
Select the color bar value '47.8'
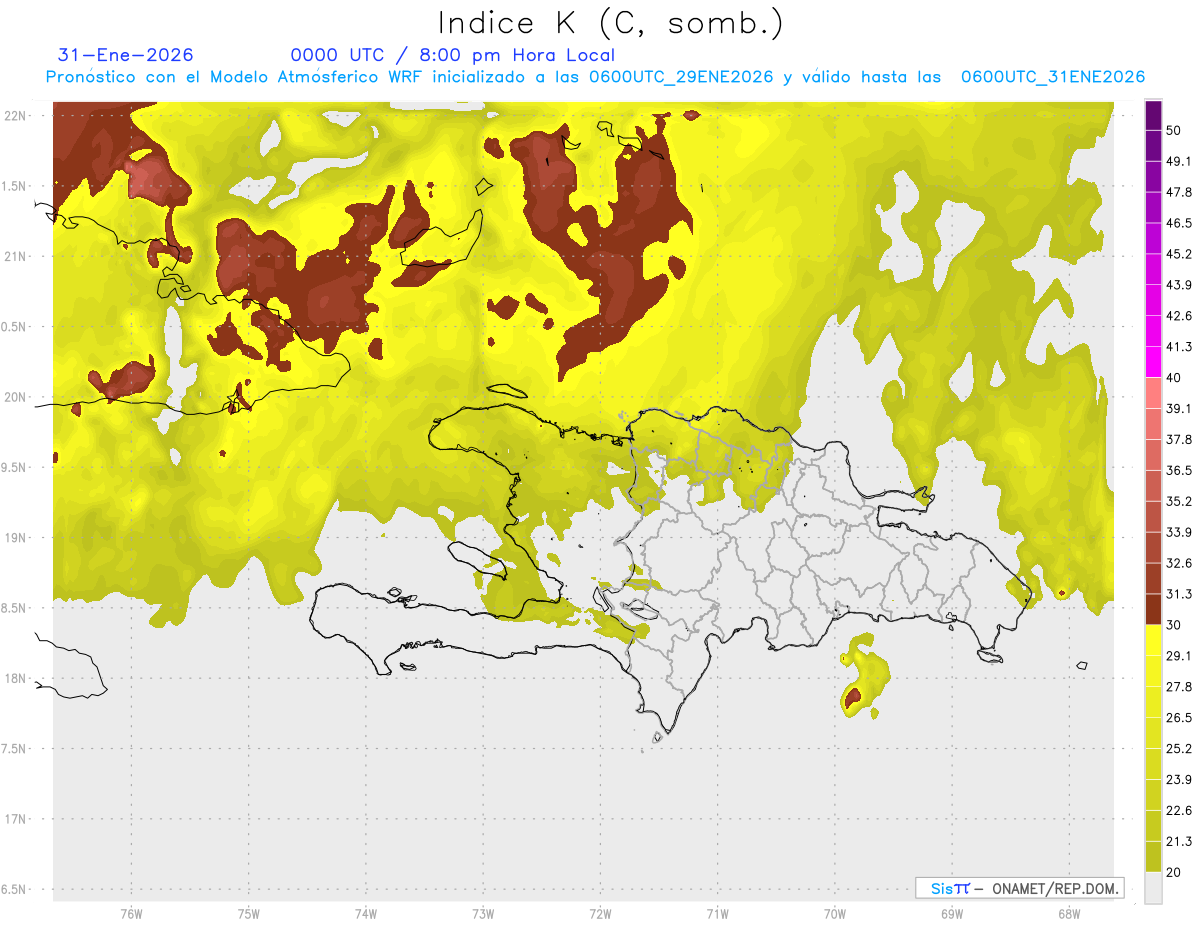(x=1179, y=192)
